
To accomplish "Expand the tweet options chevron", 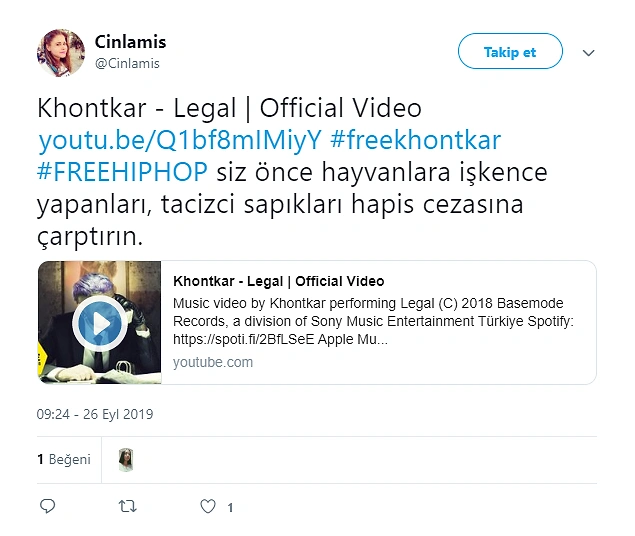I will [588, 53].
